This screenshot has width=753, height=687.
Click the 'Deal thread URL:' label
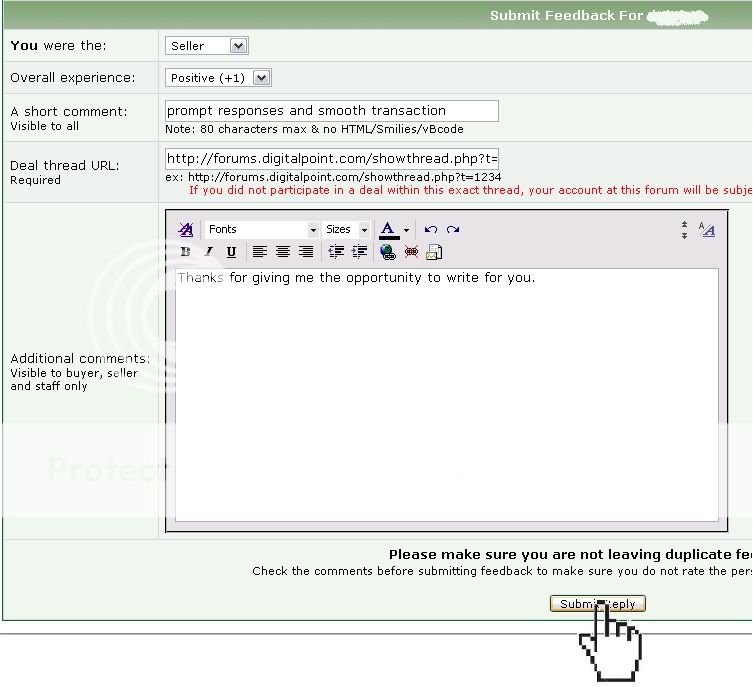pos(65,166)
